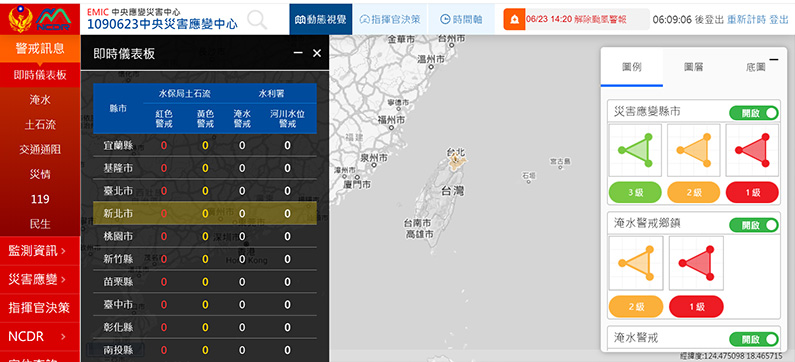Click green level-3 triangle legend icon
The image size is (795, 362).
635,150
